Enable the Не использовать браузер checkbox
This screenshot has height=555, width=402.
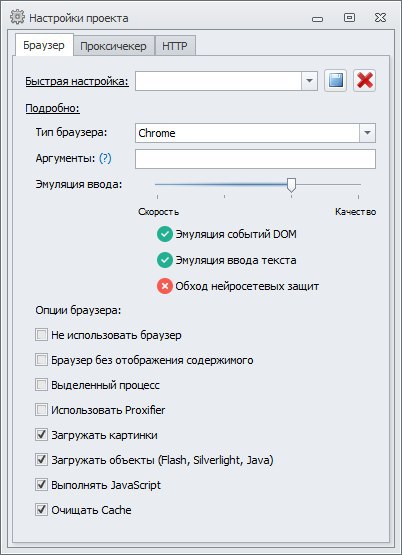[41, 335]
